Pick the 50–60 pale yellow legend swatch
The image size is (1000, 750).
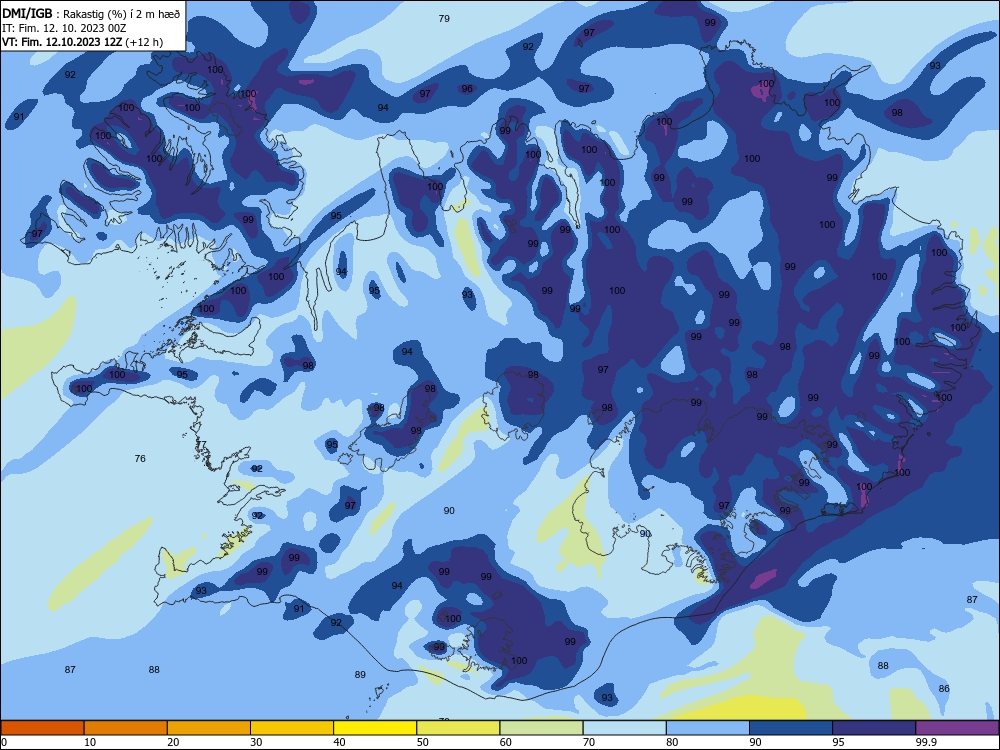(x=459, y=728)
